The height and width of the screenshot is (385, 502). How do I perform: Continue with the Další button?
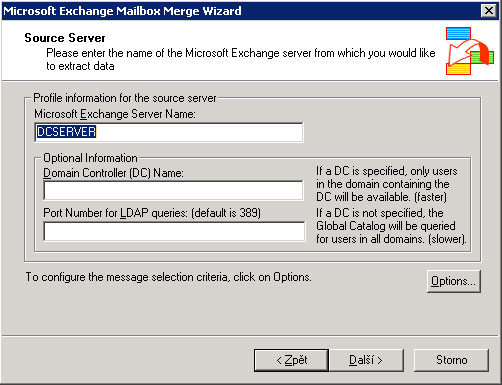(x=366, y=360)
